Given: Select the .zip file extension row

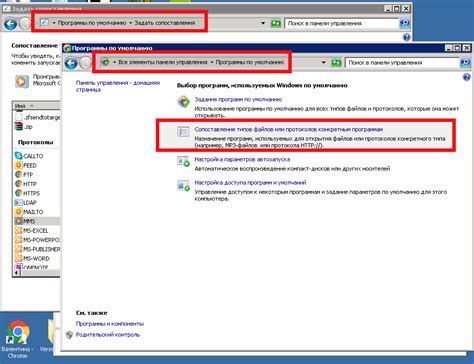Looking at the screenshot, I should [x=37, y=127].
